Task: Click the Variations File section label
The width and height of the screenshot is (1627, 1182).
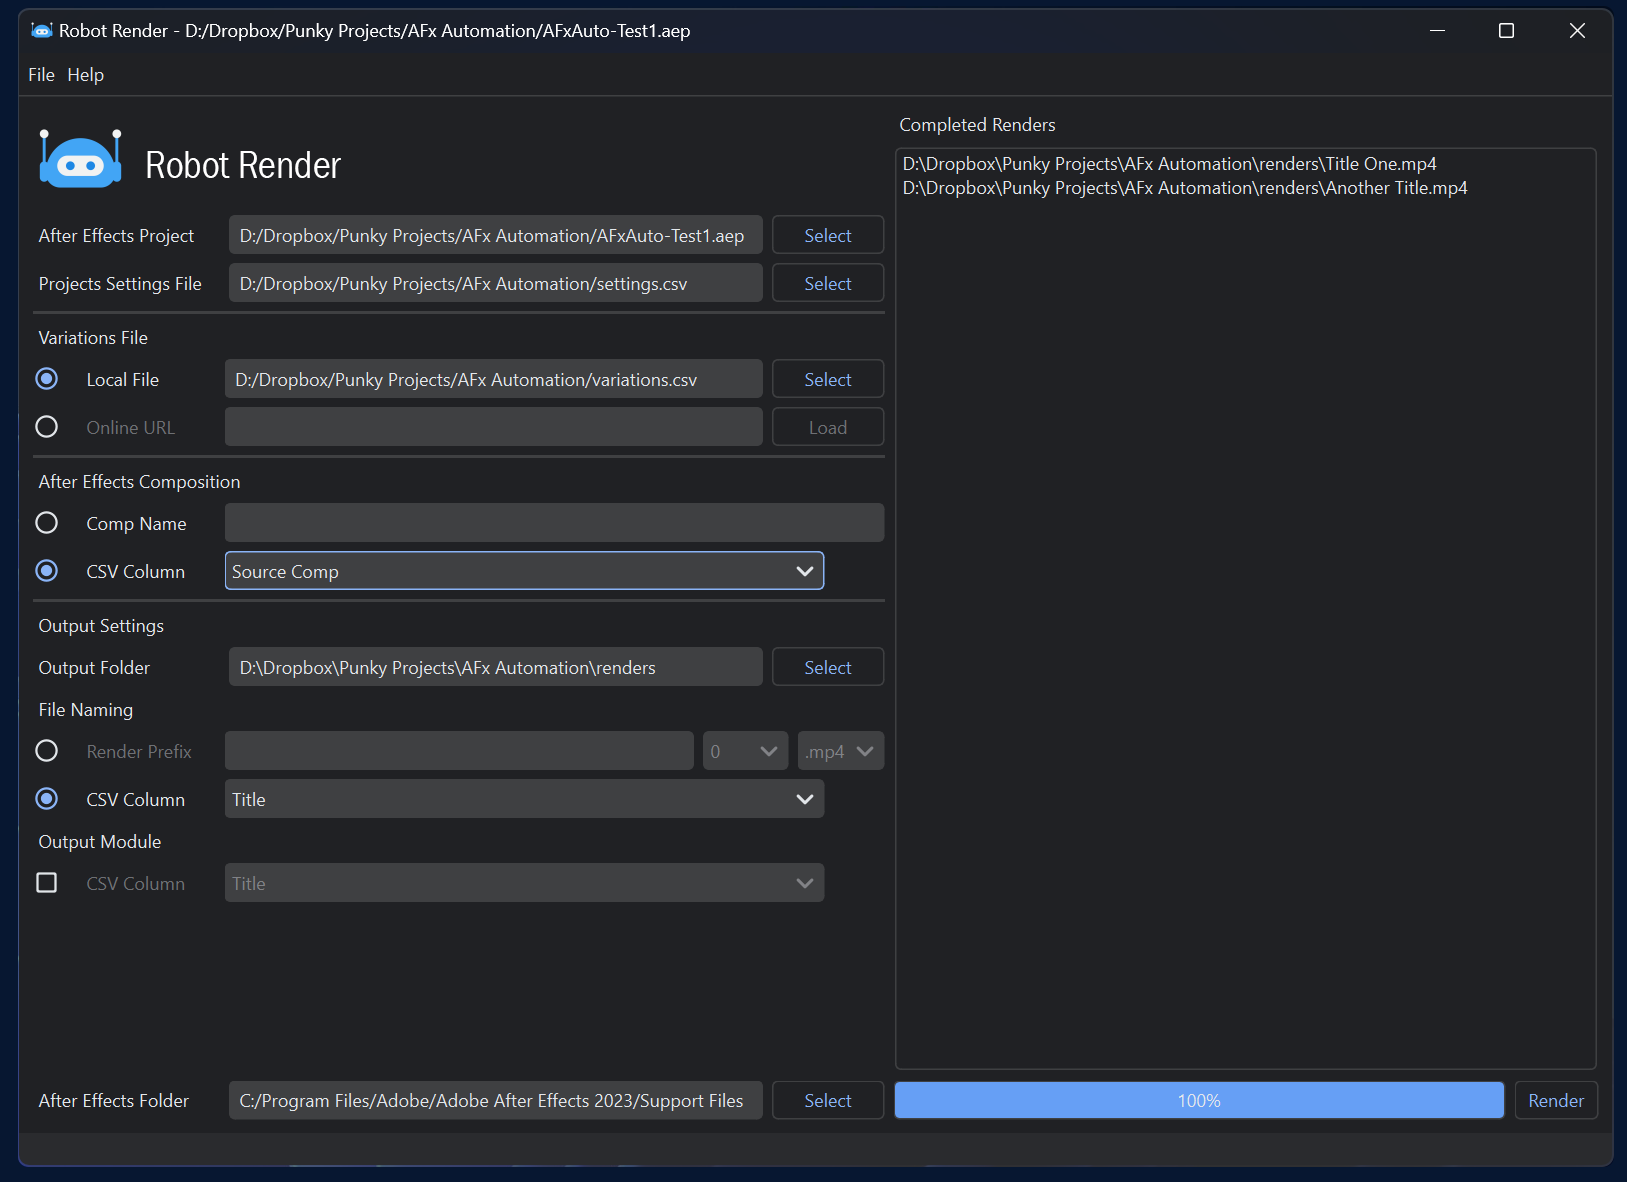Action: point(93,338)
